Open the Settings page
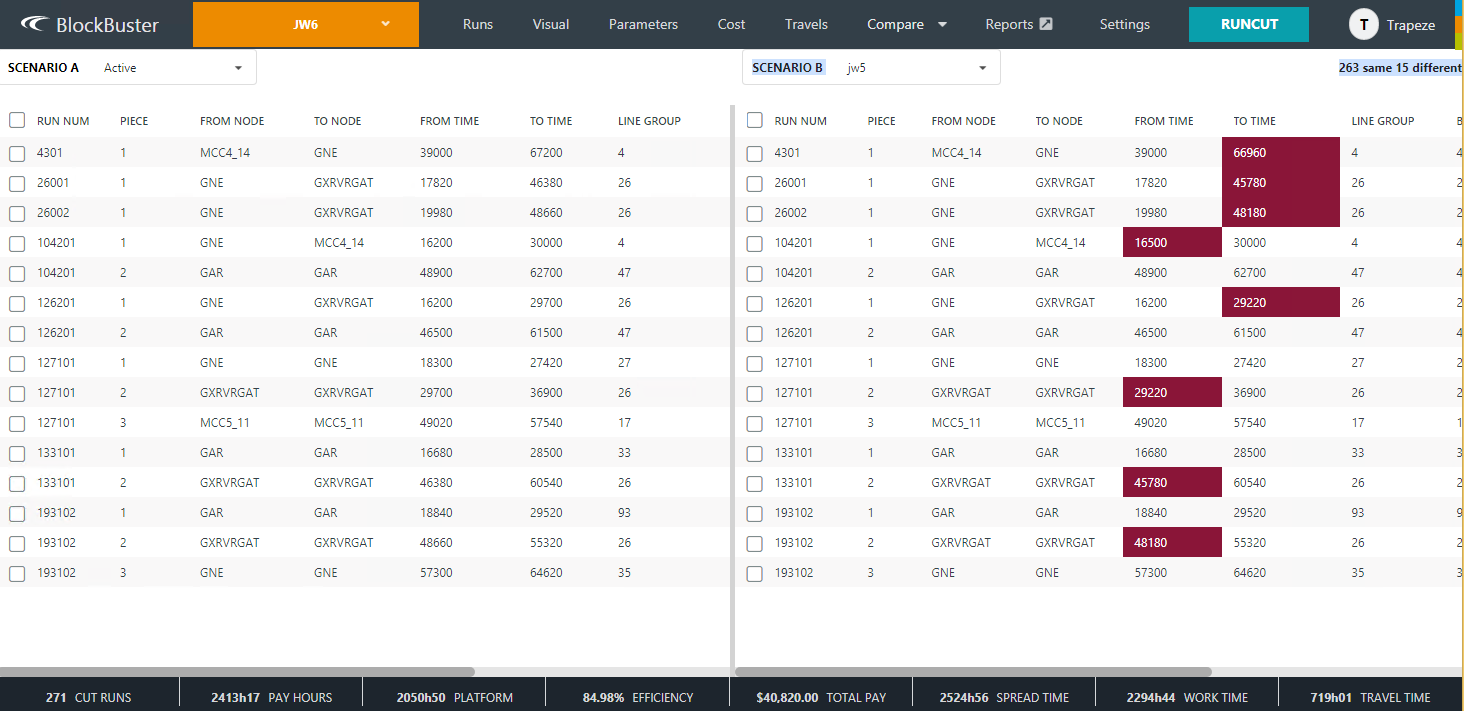 click(1124, 24)
